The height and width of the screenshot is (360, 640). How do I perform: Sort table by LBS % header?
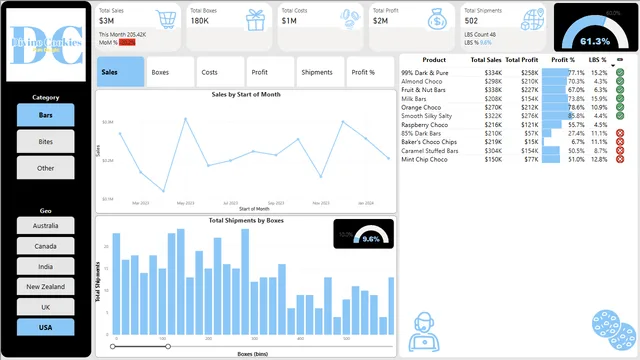pos(597,60)
